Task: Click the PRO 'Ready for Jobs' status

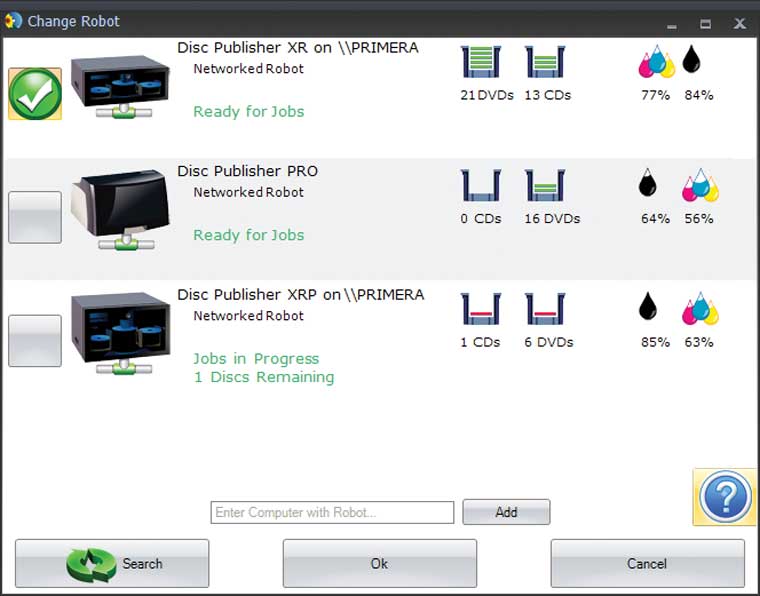Action: tap(249, 235)
